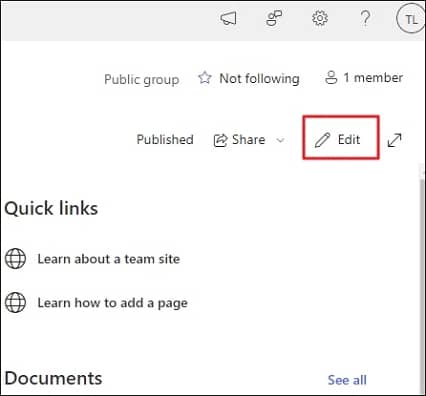Open the megaphone announcements icon
The height and width of the screenshot is (396, 426).
click(x=228, y=18)
